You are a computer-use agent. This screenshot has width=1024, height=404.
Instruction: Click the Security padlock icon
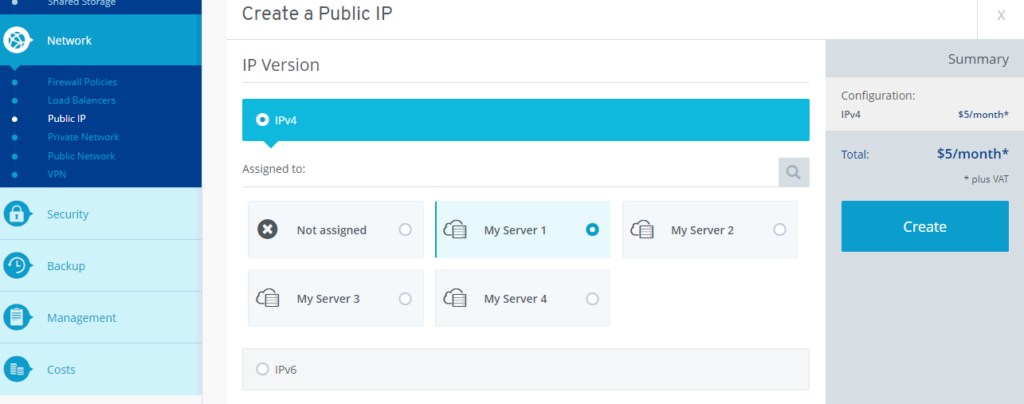[17, 214]
